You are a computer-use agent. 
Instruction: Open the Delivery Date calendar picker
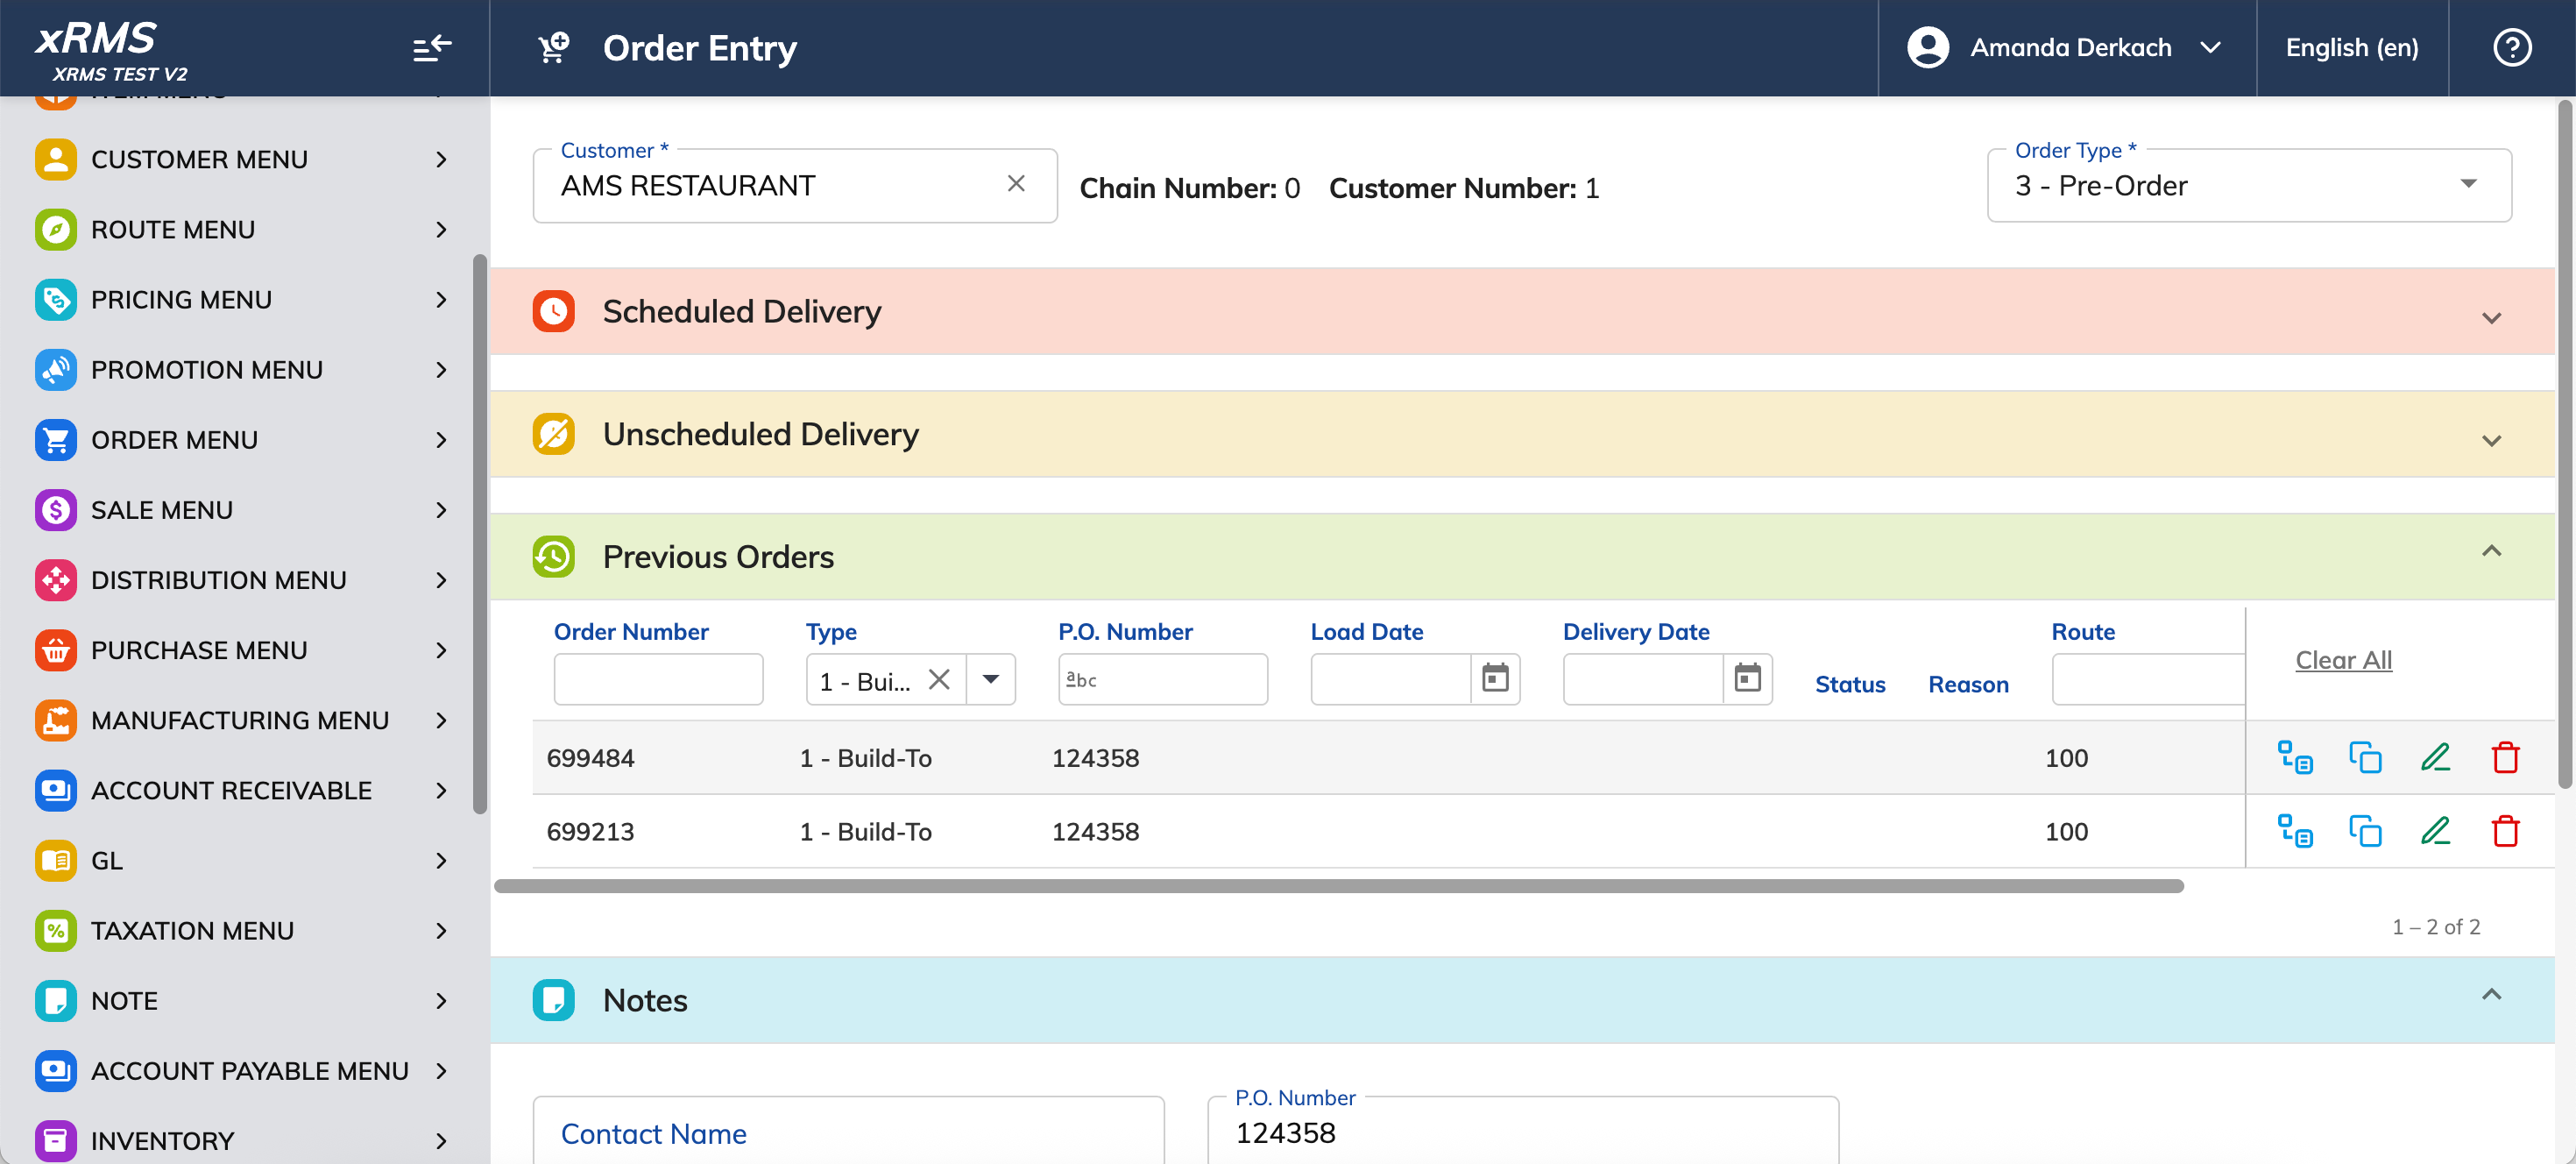pyautogui.click(x=1747, y=679)
